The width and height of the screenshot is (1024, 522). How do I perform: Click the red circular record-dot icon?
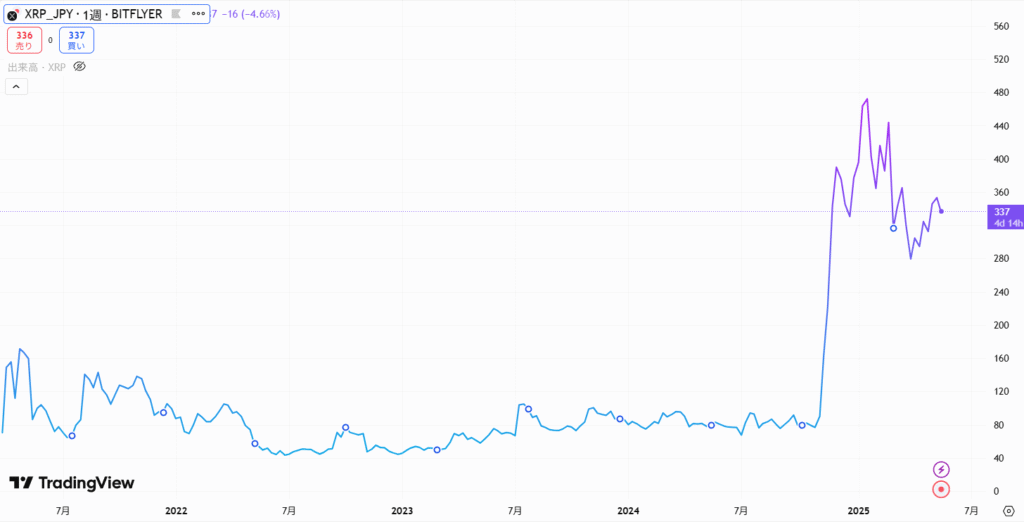(x=941, y=489)
